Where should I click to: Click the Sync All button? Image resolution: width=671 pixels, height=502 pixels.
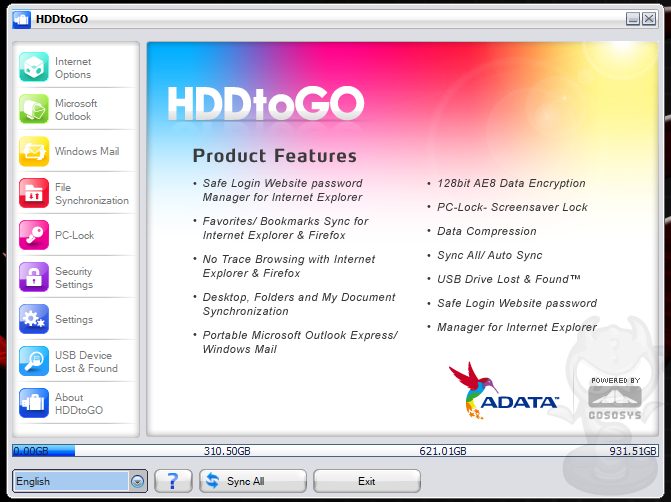coord(252,481)
